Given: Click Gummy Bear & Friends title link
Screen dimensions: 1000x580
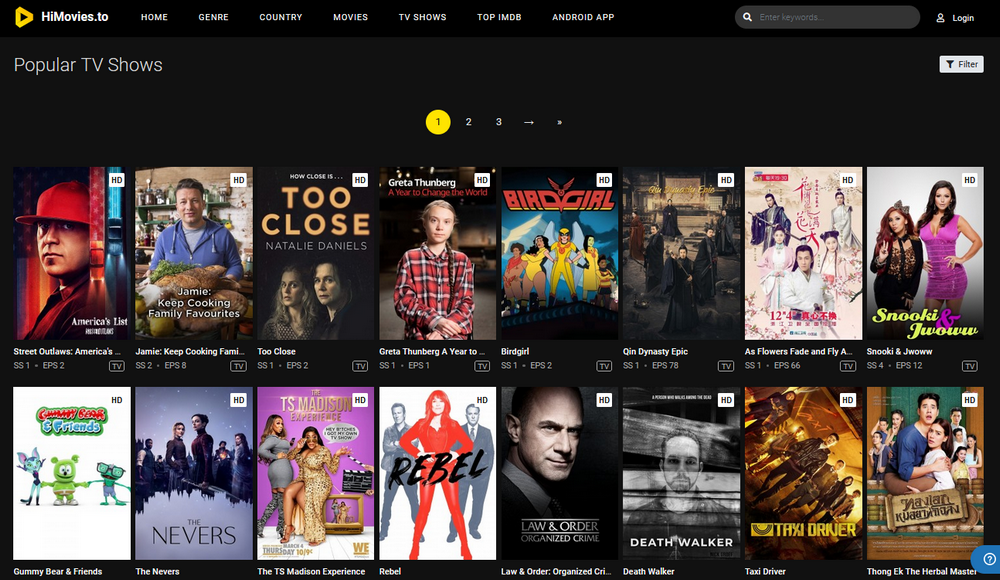Looking at the screenshot, I should pos(58,572).
